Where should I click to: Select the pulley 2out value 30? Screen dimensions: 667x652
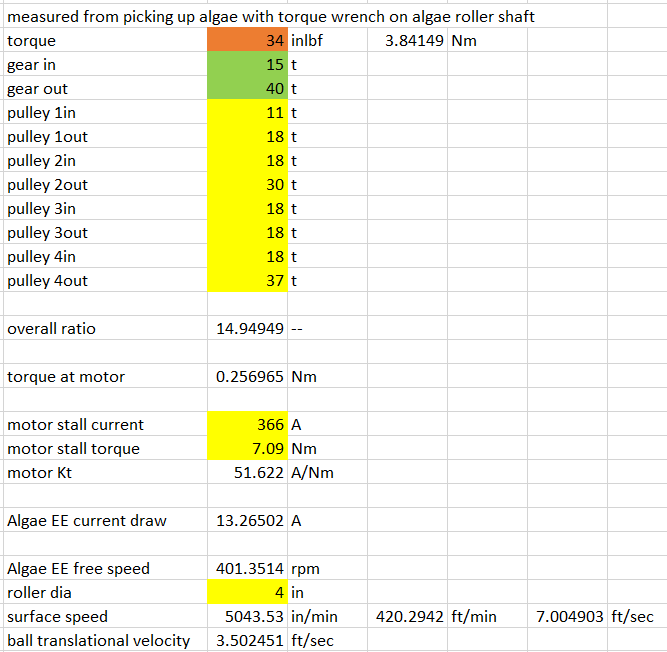tap(248, 185)
